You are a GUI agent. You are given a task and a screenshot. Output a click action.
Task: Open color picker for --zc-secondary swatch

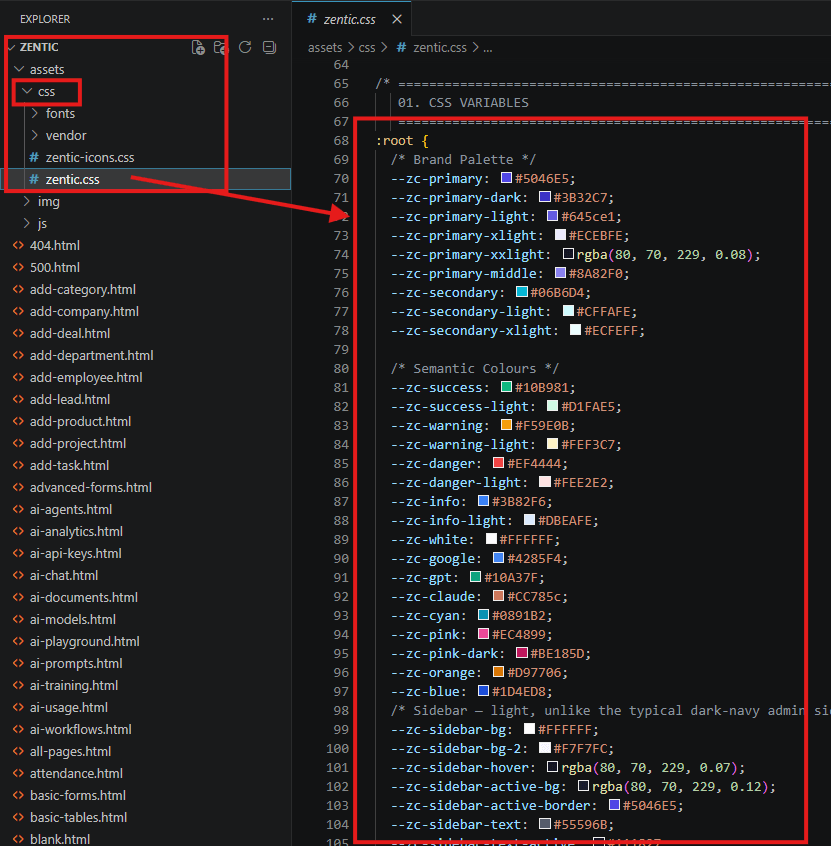[x=522, y=292]
